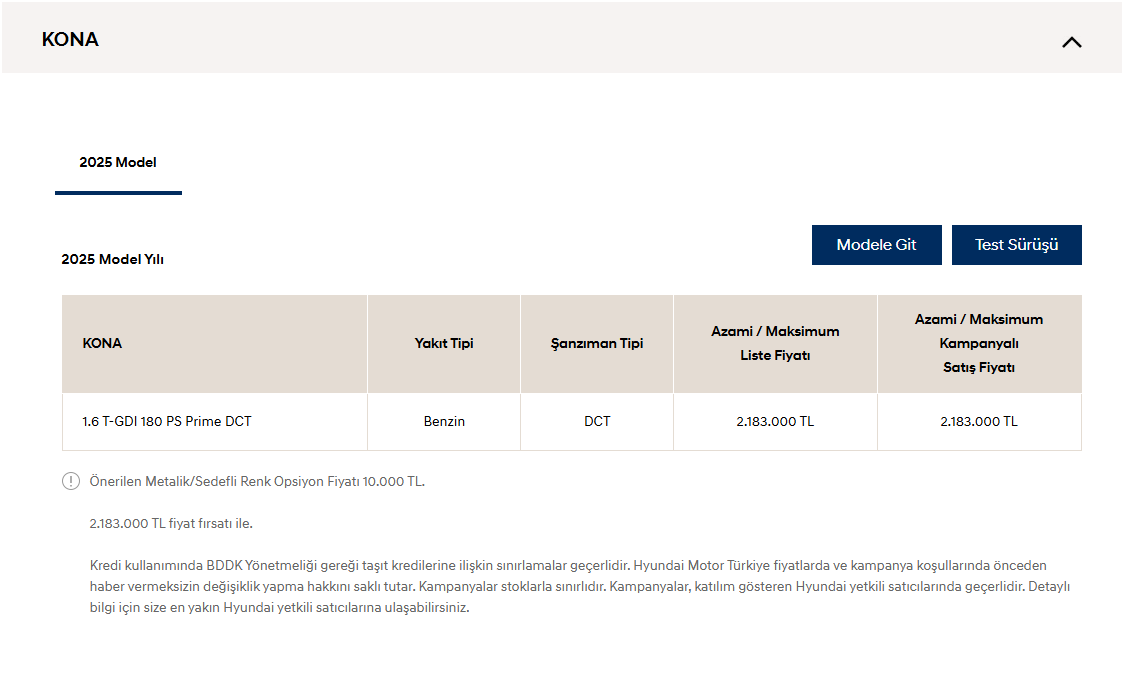
Task: Open the Modele Git button
Action: click(876, 245)
